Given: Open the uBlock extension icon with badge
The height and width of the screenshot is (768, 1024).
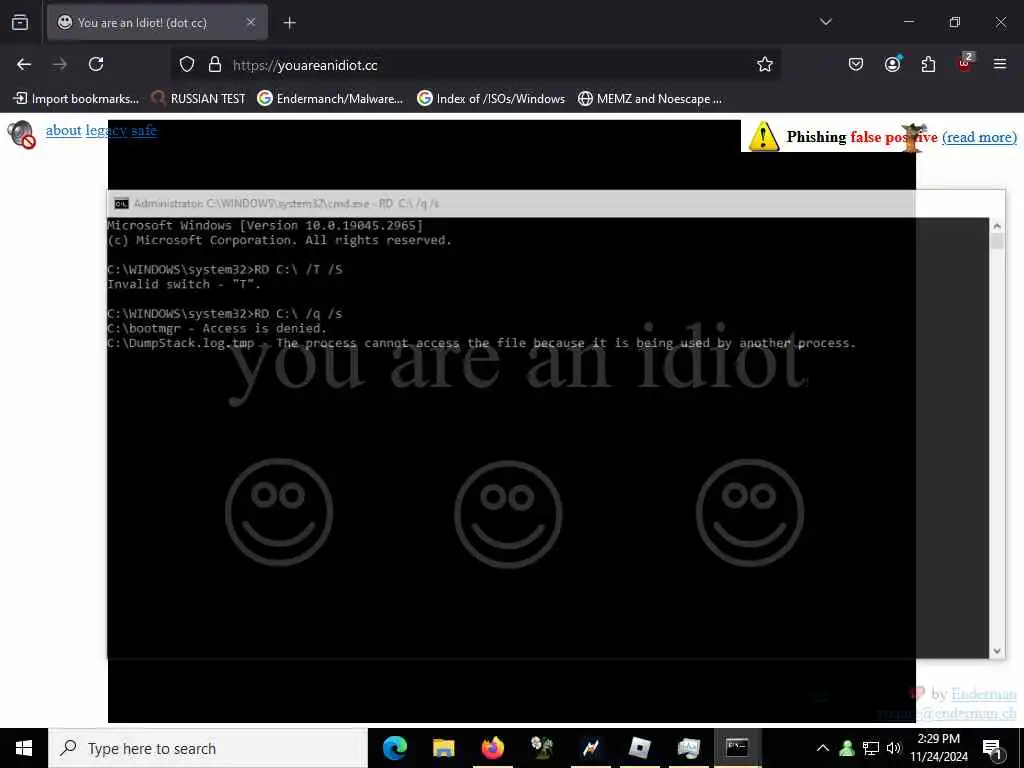Looking at the screenshot, I should point(965,63).
